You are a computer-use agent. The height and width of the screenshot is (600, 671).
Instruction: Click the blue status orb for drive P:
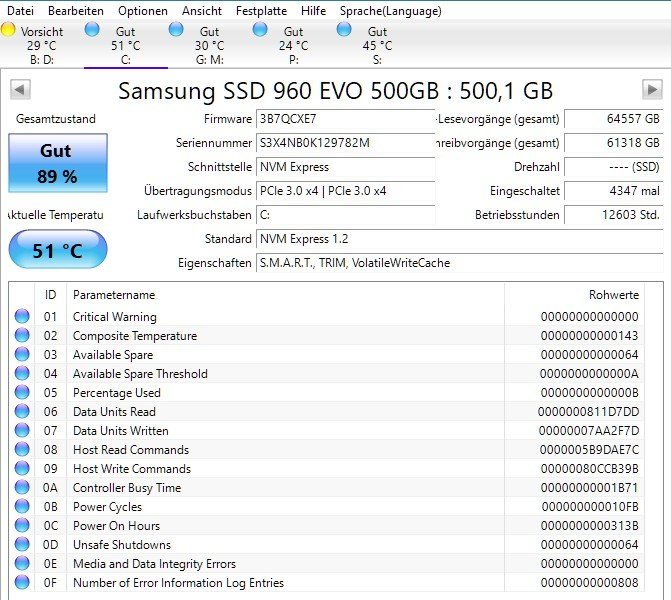coord(260,30)
